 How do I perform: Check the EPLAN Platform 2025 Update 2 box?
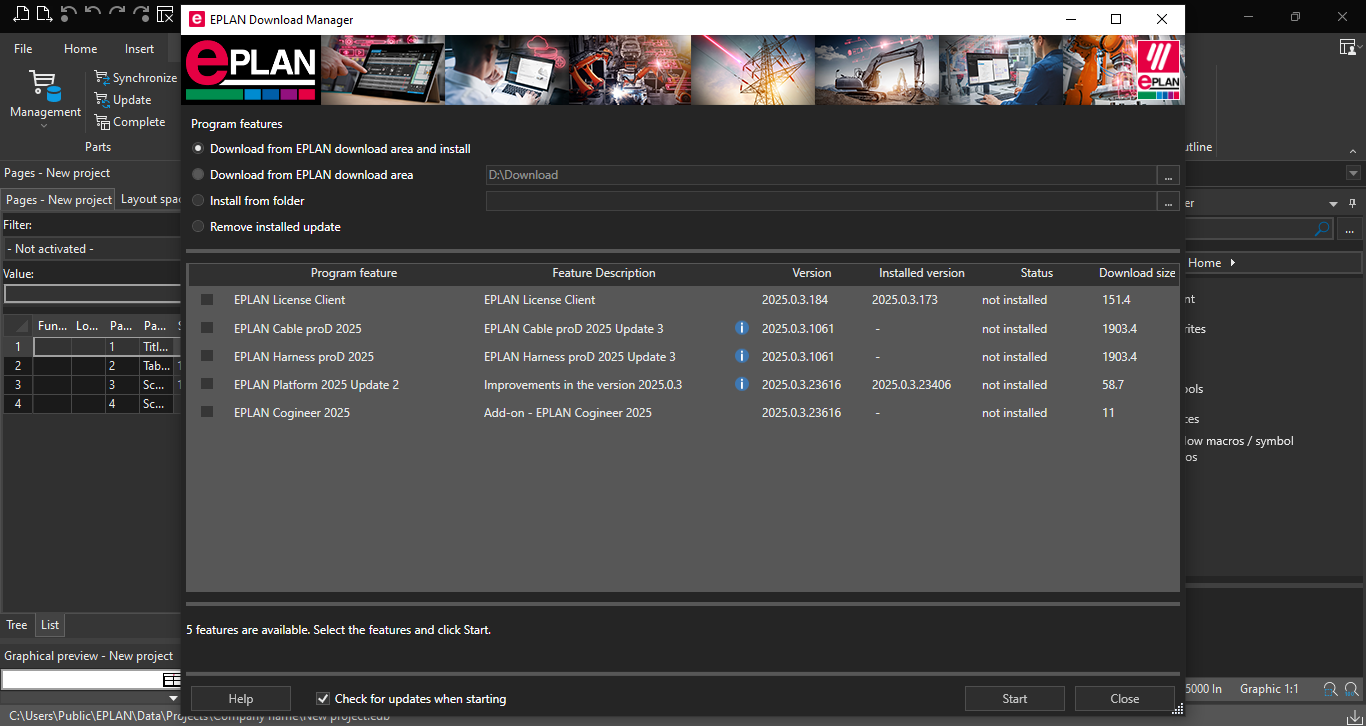point(207,384)
